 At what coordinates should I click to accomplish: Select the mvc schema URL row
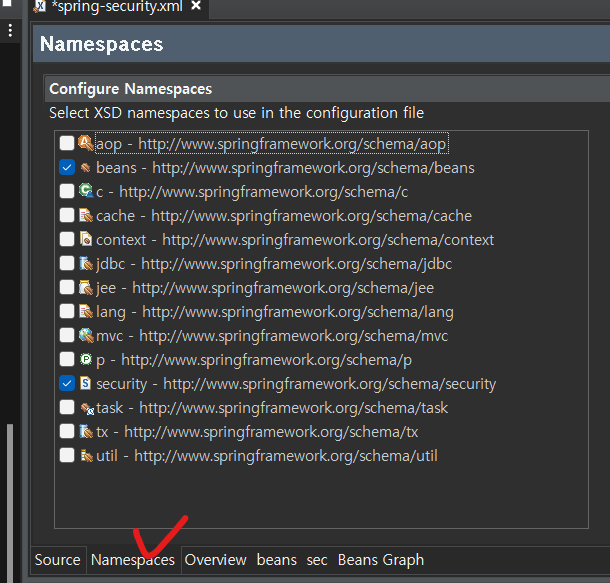click(x=272, y=336)
